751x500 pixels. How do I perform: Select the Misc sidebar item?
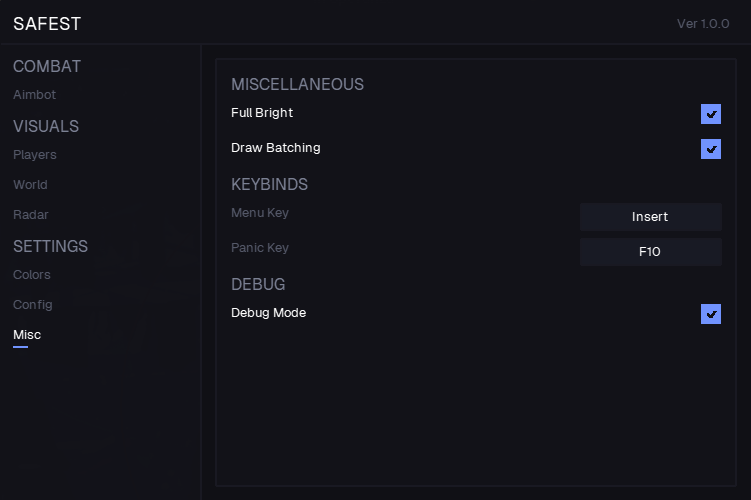tap(27, 335)
